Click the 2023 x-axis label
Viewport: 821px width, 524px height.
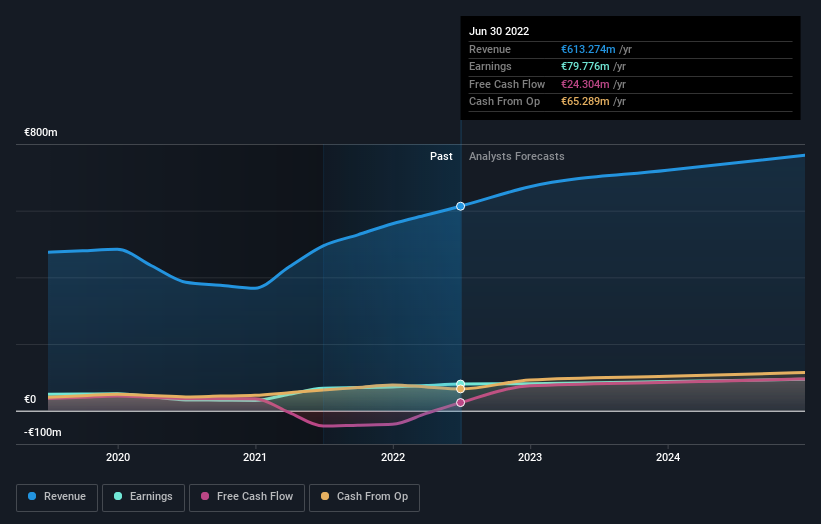pyautogui.click(x=530, y=457)
